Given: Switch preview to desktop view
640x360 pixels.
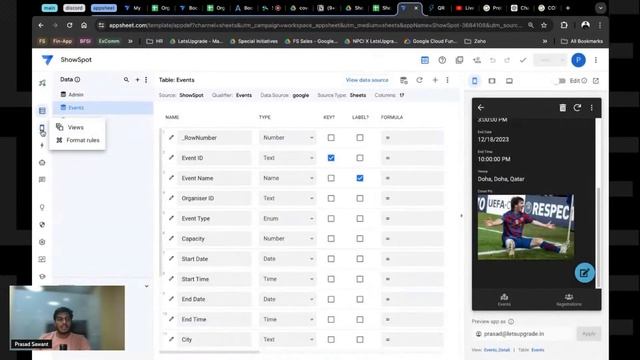Looking at the screenshot, I should pyautogui.click(x=509, y=81).
